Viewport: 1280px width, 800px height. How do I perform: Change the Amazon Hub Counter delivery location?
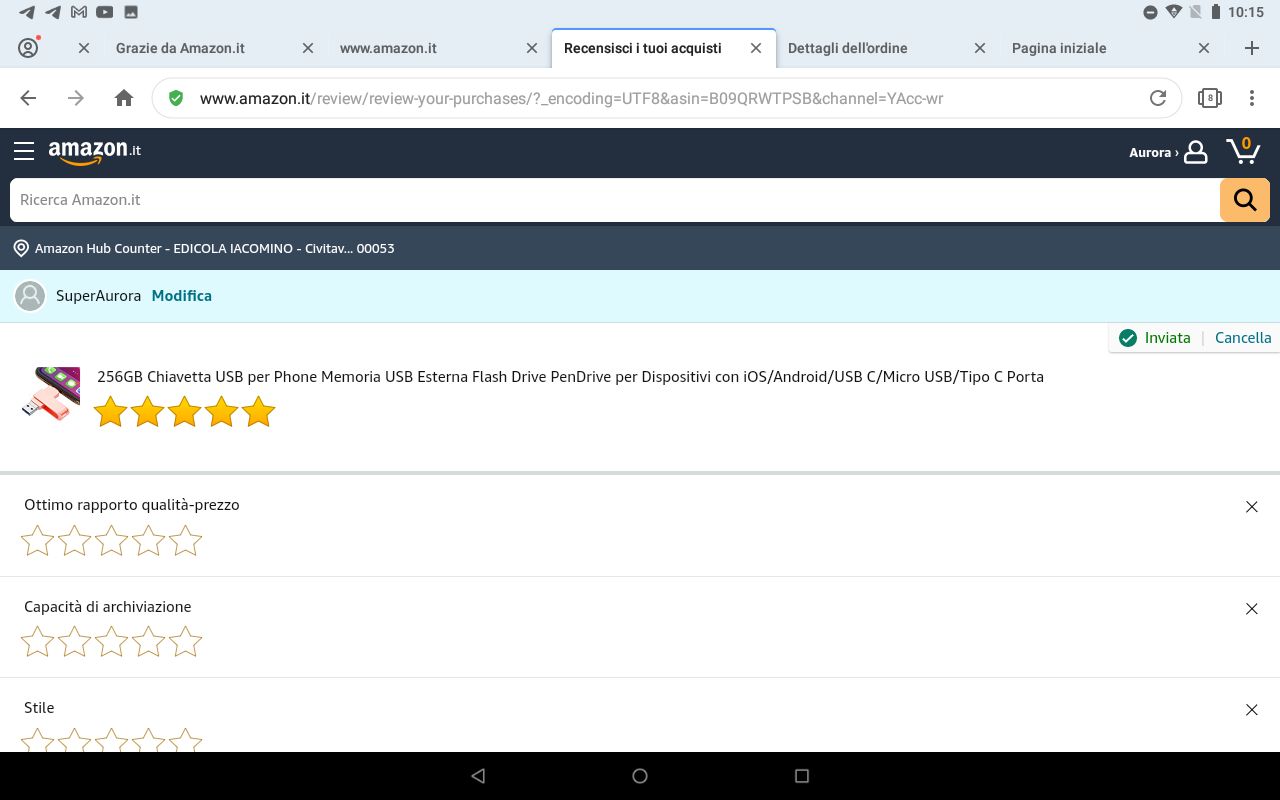coord(205,248)
